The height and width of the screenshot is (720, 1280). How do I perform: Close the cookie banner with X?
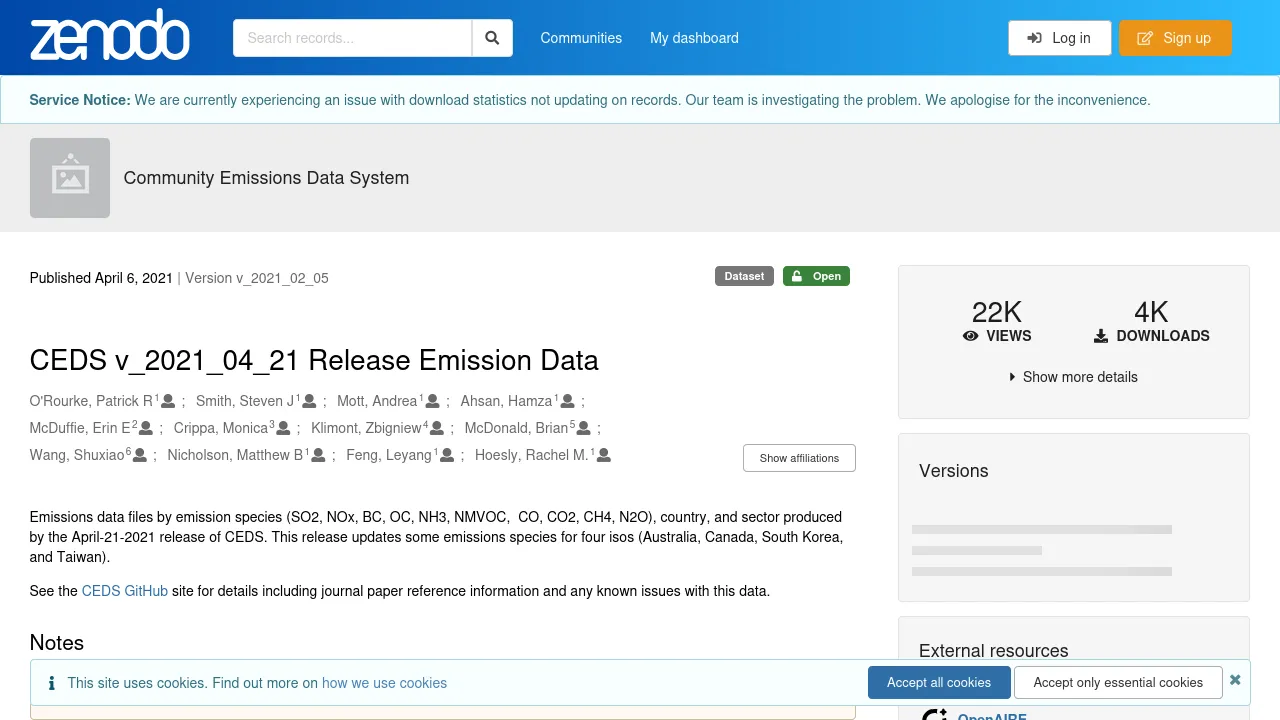[x=1235, y=680]
